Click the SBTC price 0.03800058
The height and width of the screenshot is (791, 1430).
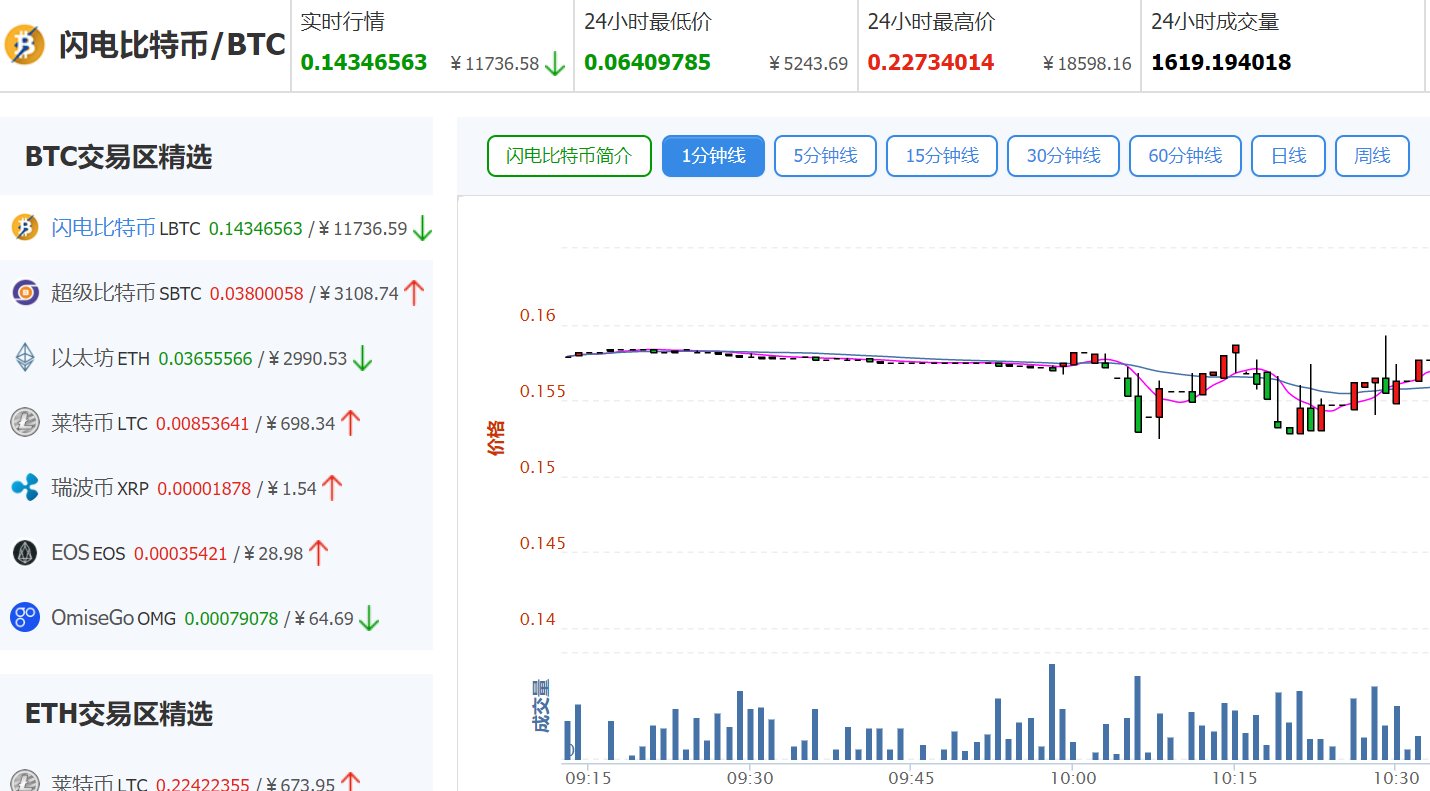[256, 293]
